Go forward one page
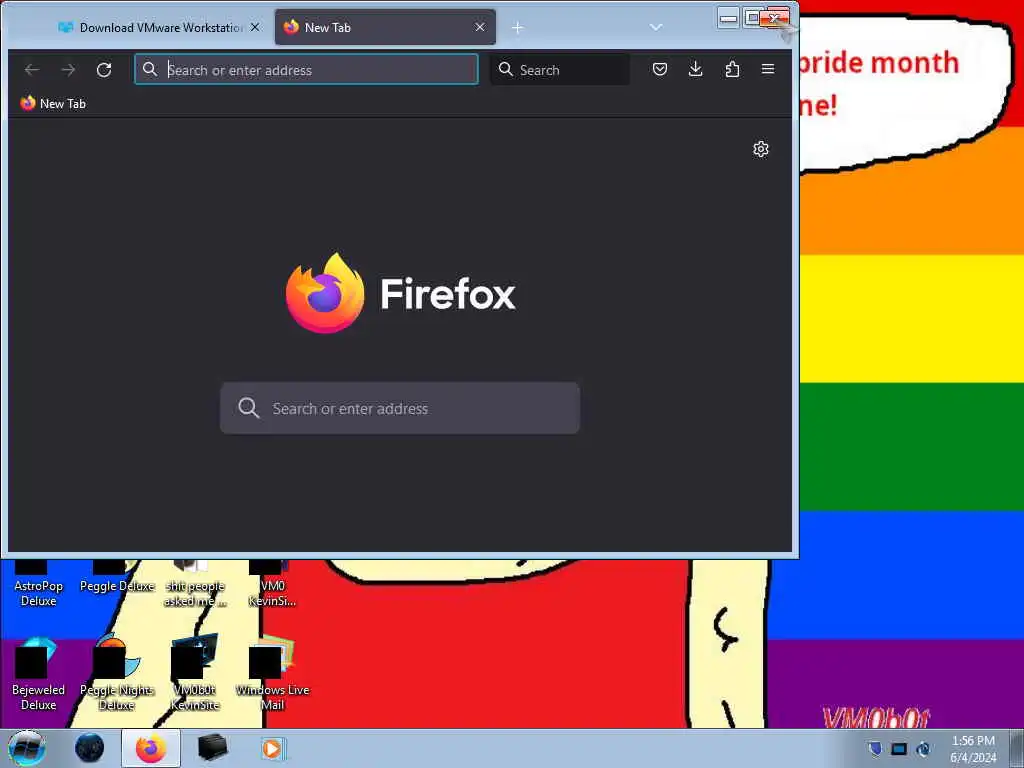The height and width of the screenshot is (768, 1024). click(68, 69)
